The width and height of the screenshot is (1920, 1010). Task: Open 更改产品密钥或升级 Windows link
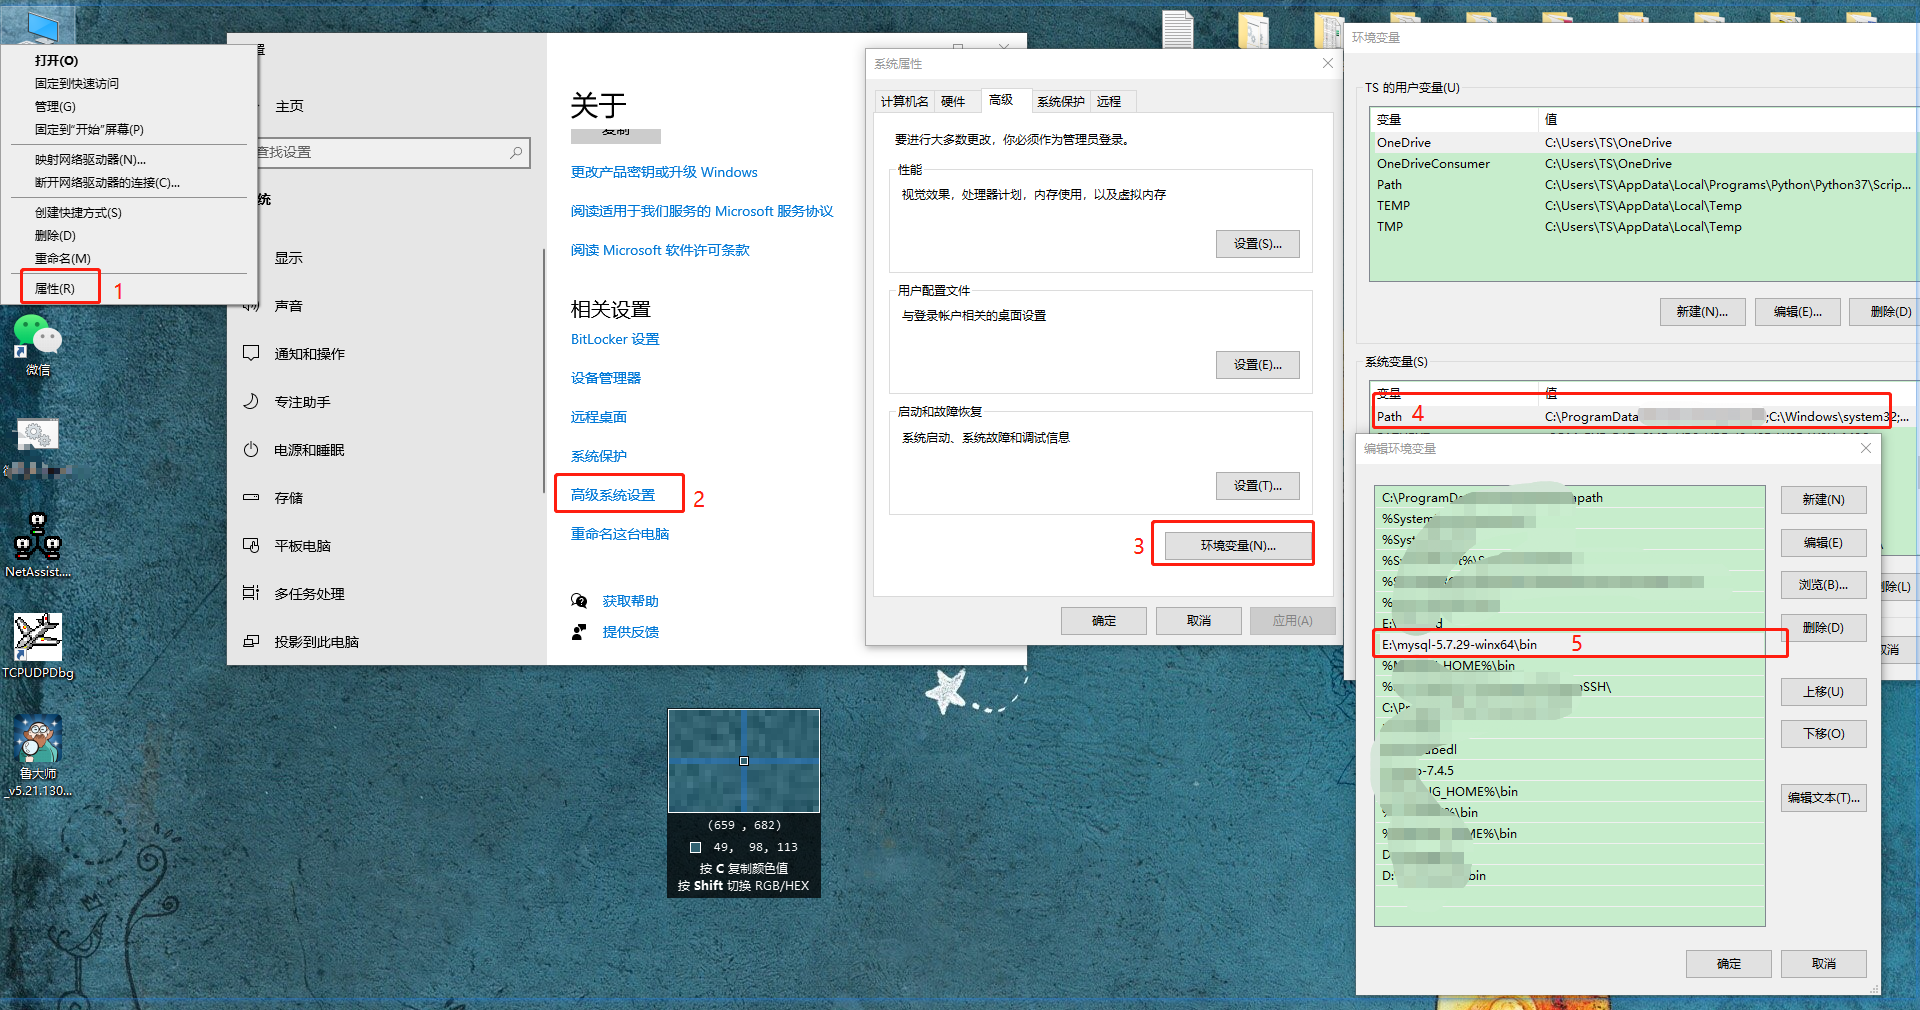(x=664, y=172)
